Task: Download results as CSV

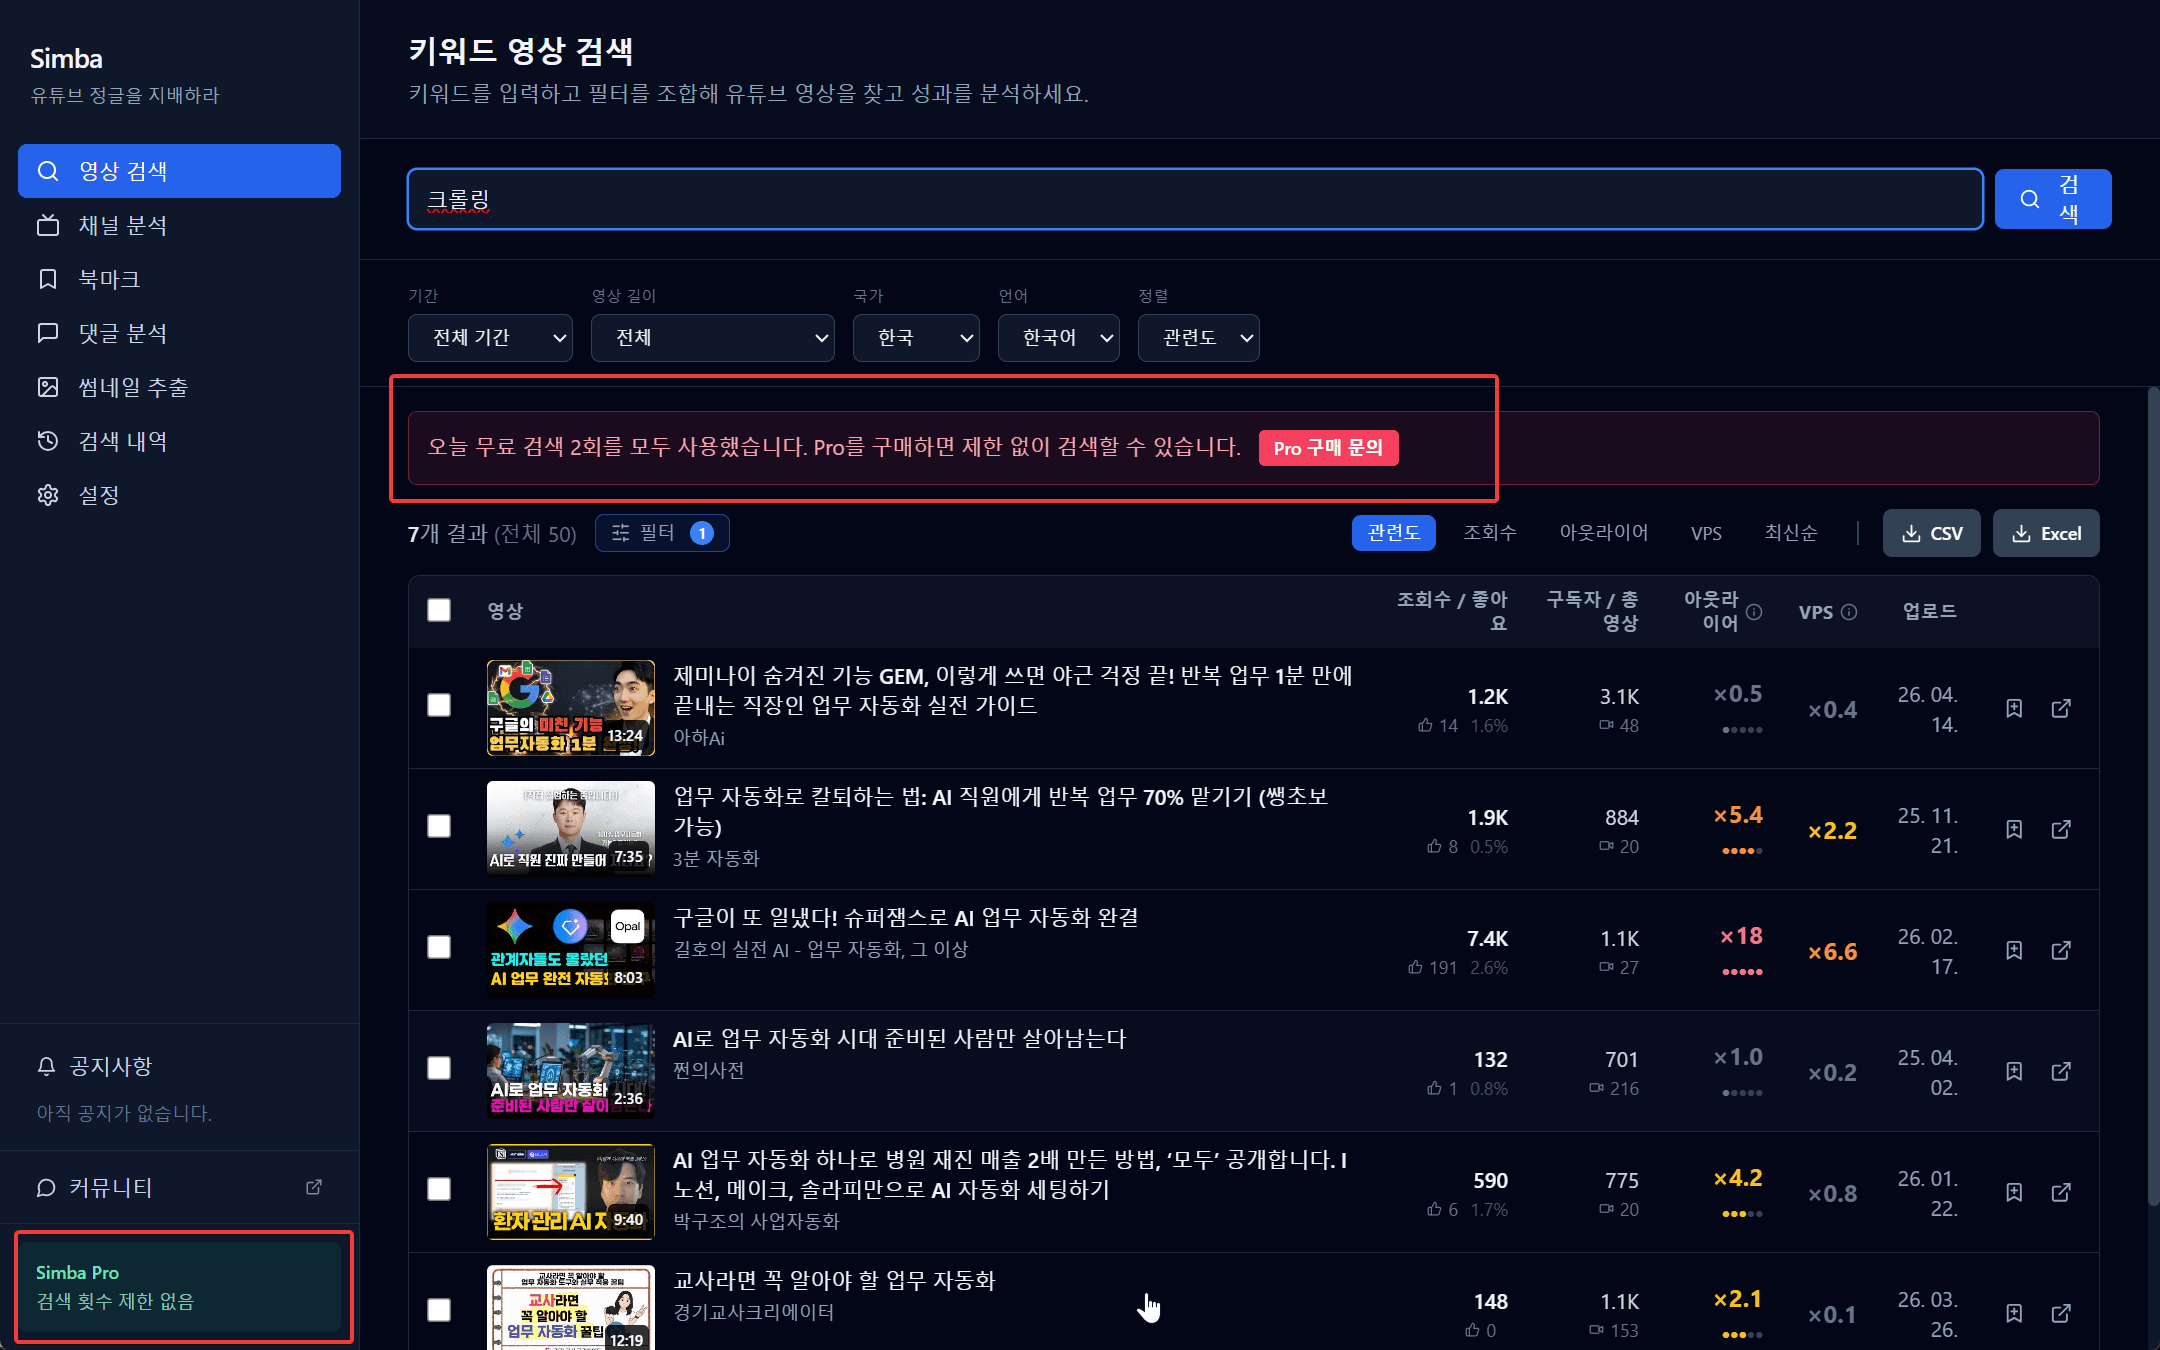Action: [x=1931, y=533]
